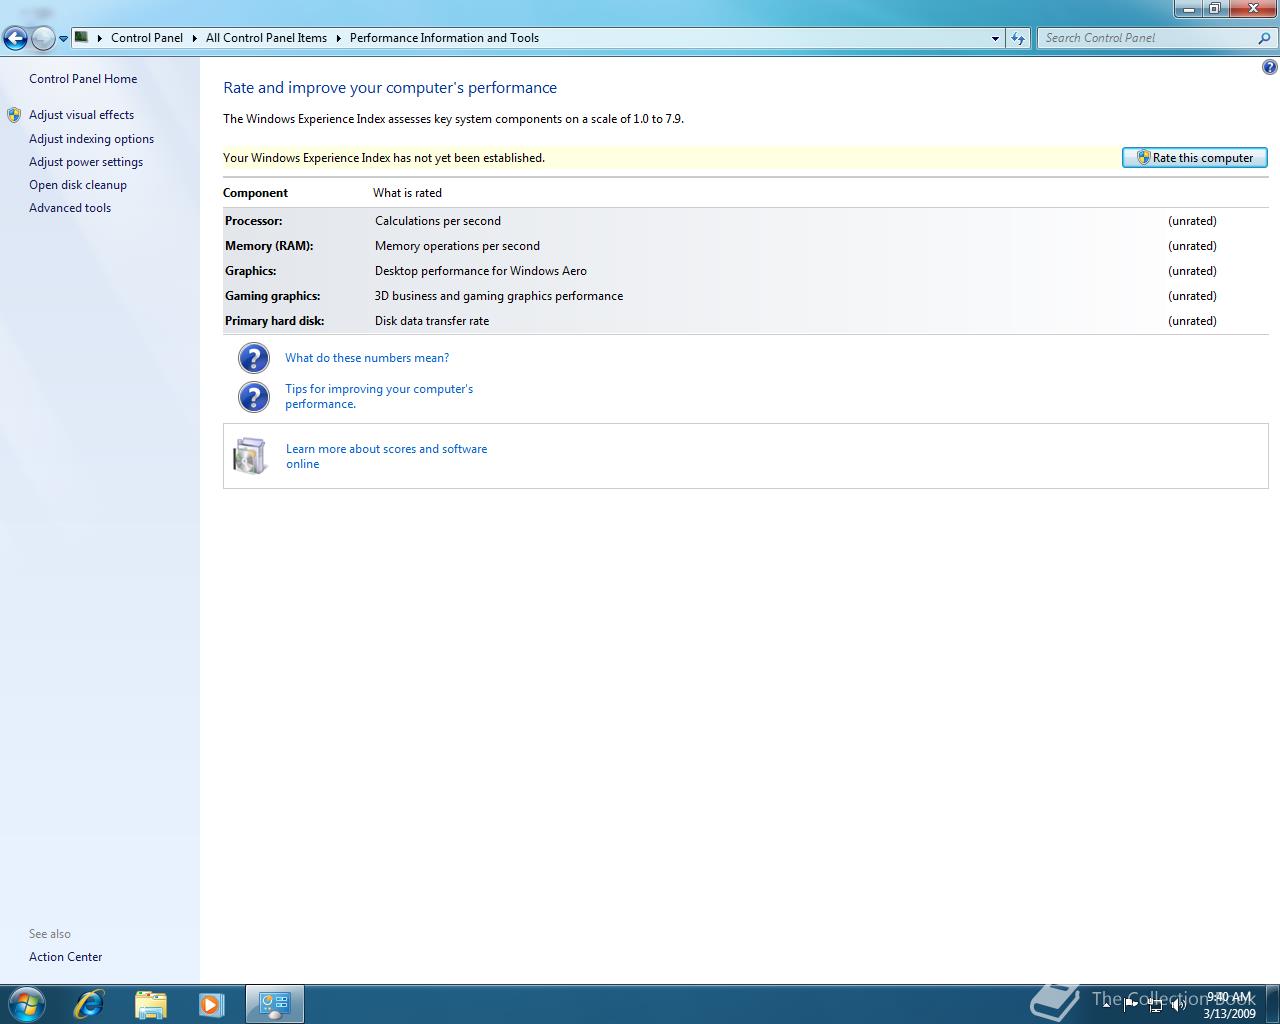The height and width of the screenshot is (1024, 1280).
Task: Click the question icon beside Tips for improving
Action: [254, 397]
